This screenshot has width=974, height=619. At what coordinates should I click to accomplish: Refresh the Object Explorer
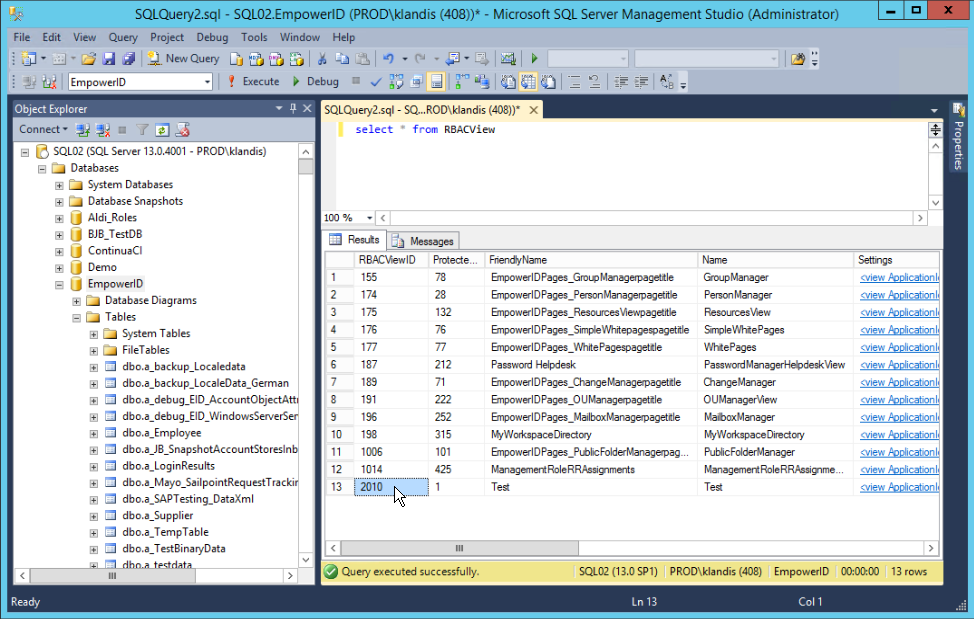point(161,131)
